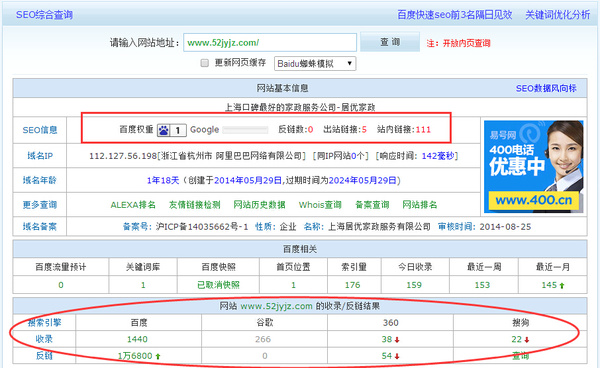Click the 反链数 value 0
Image resolution: width=600 pixels, height=368 pixels.
point(310,130)
